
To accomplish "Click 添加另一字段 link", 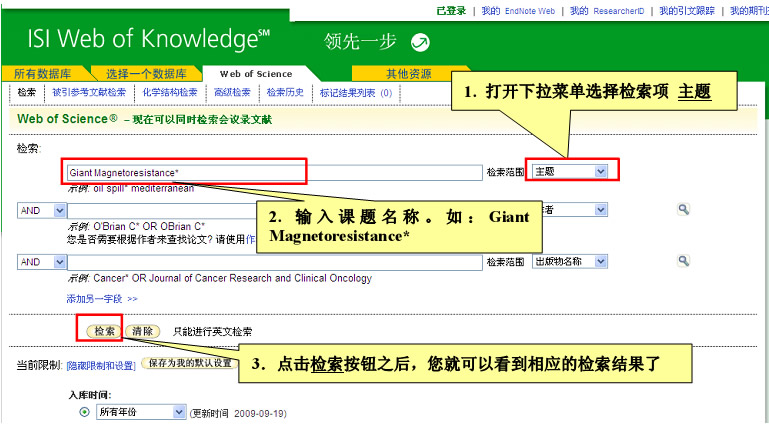I will pos(102,299).
